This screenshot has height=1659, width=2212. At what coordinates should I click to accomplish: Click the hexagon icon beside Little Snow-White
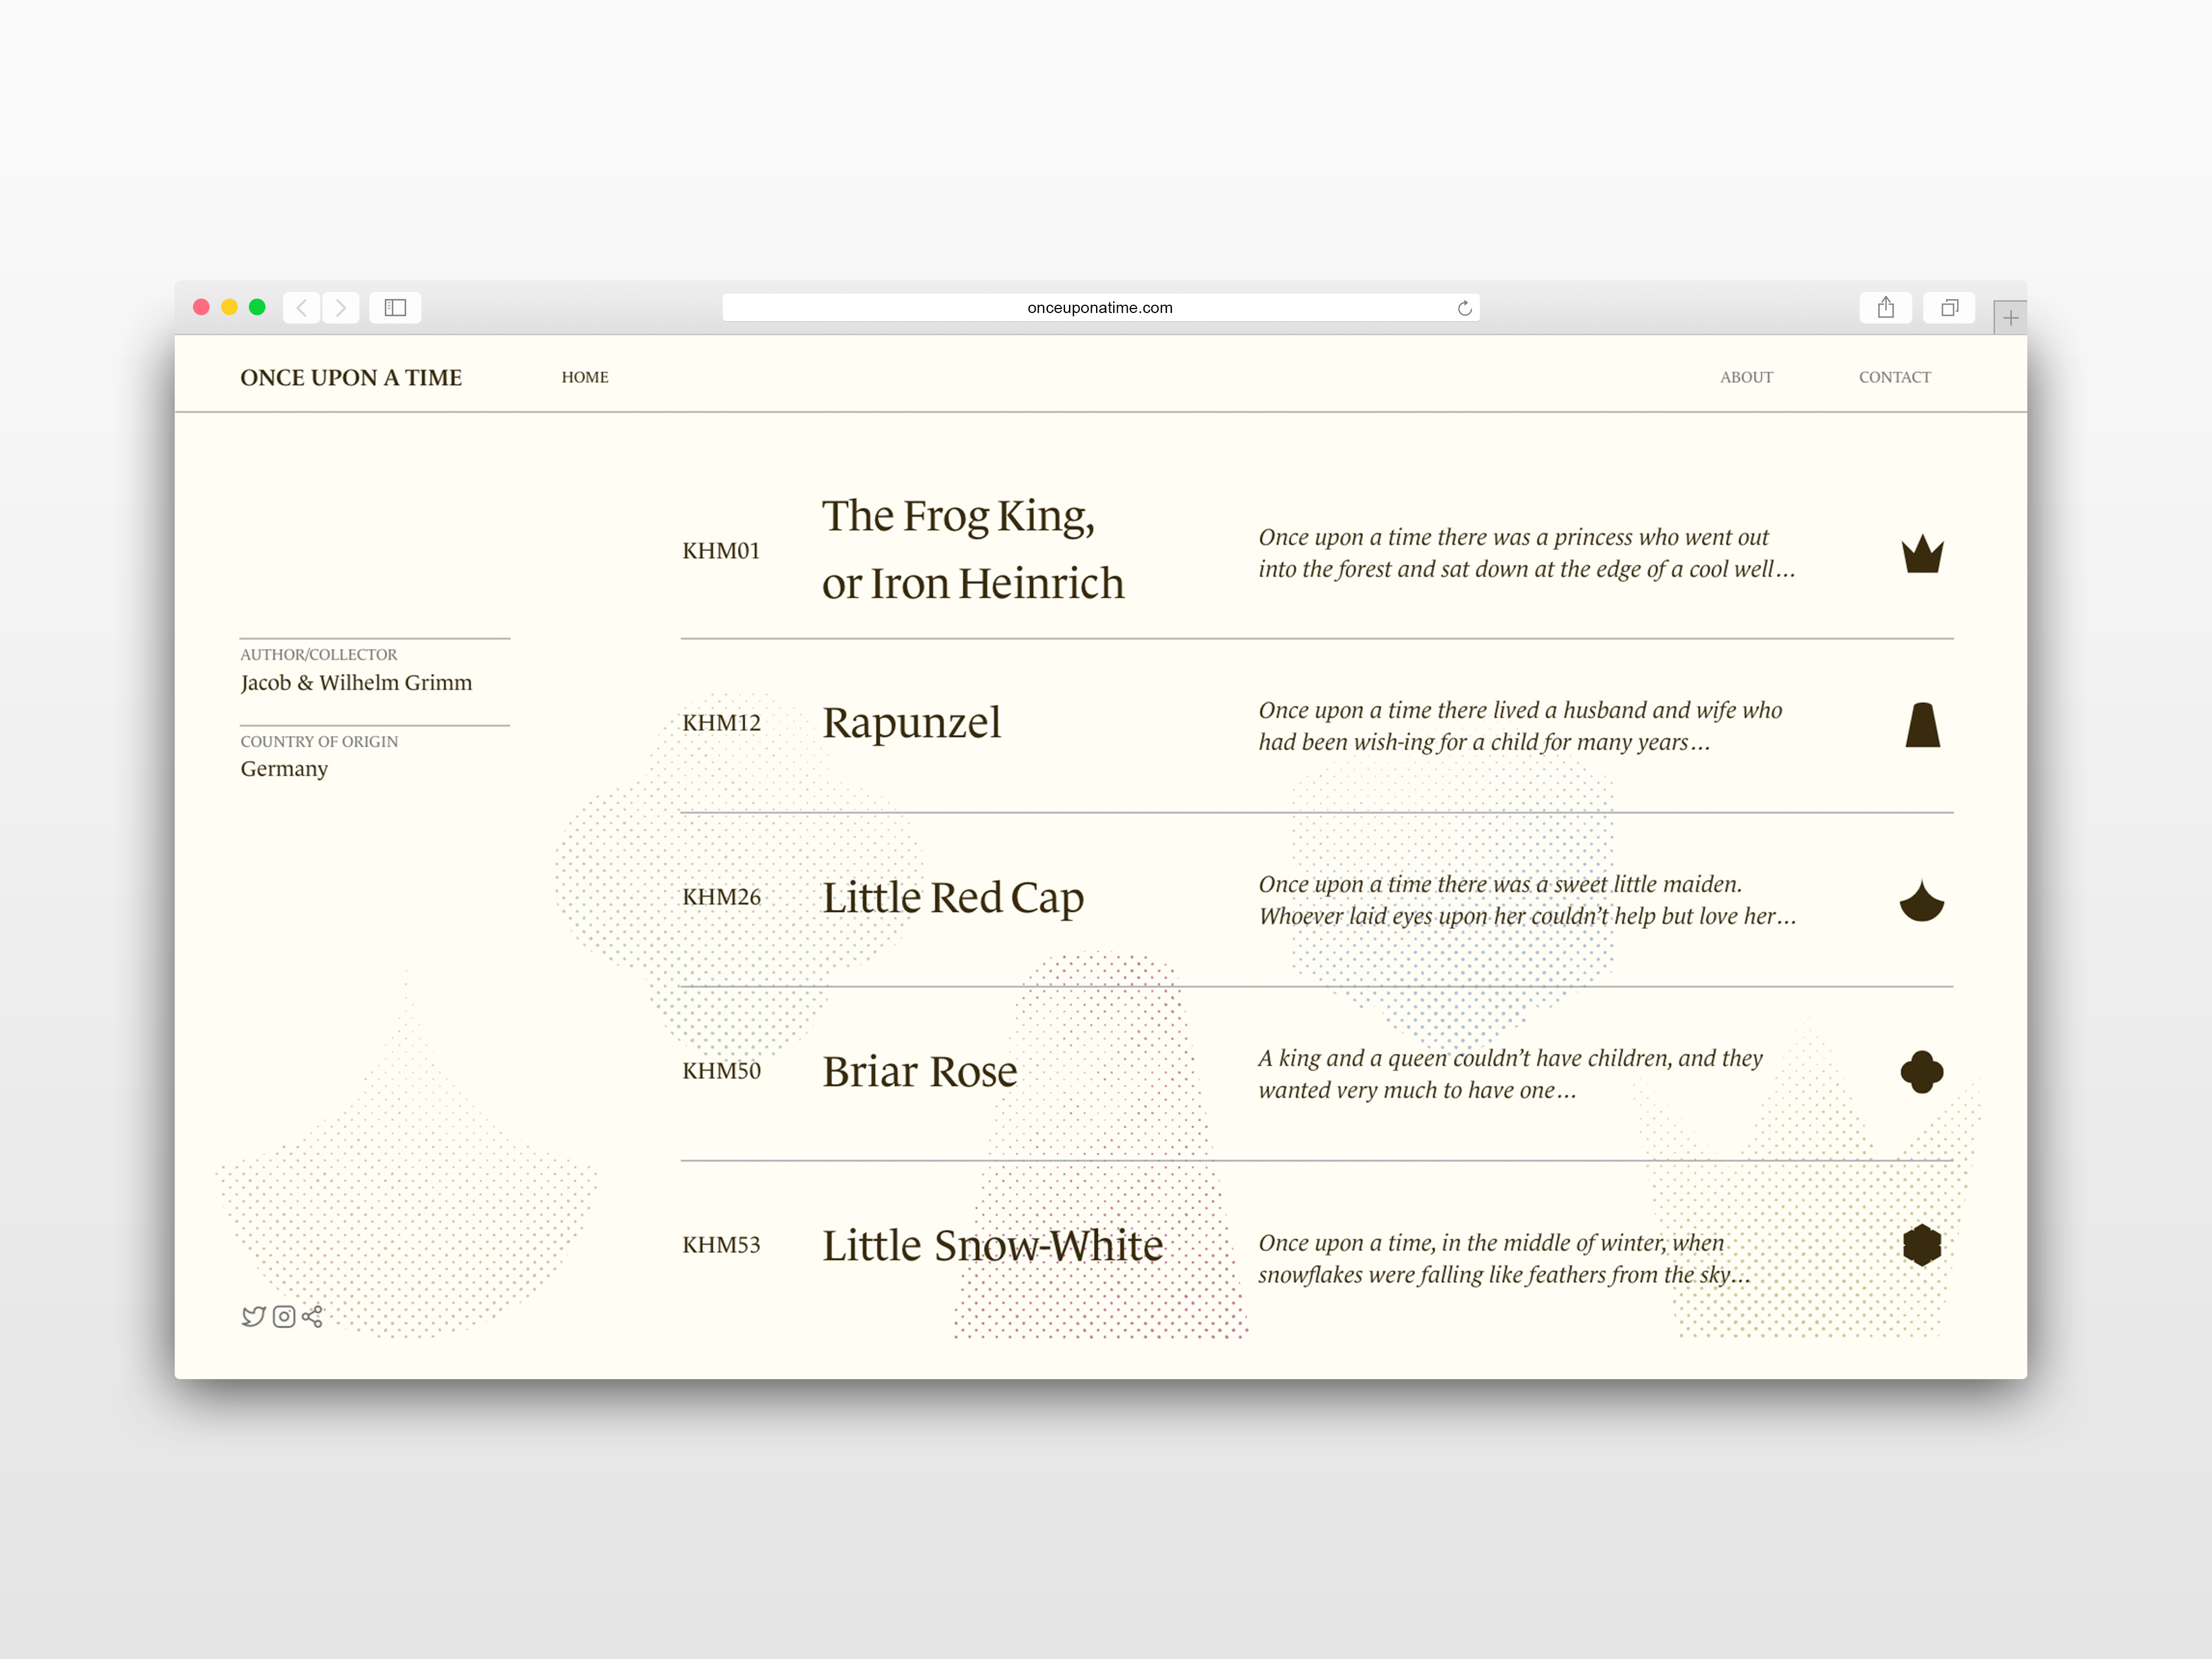(x=1921, y=1245)
